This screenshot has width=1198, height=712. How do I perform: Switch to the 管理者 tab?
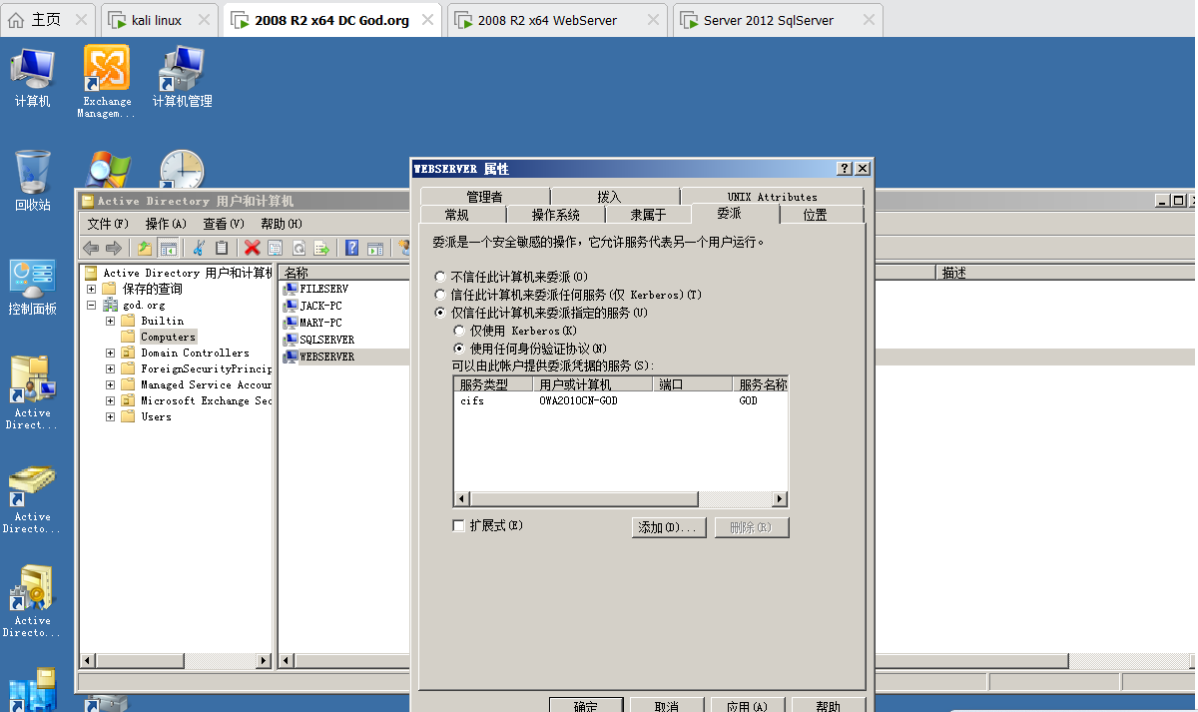pos(484,196)
